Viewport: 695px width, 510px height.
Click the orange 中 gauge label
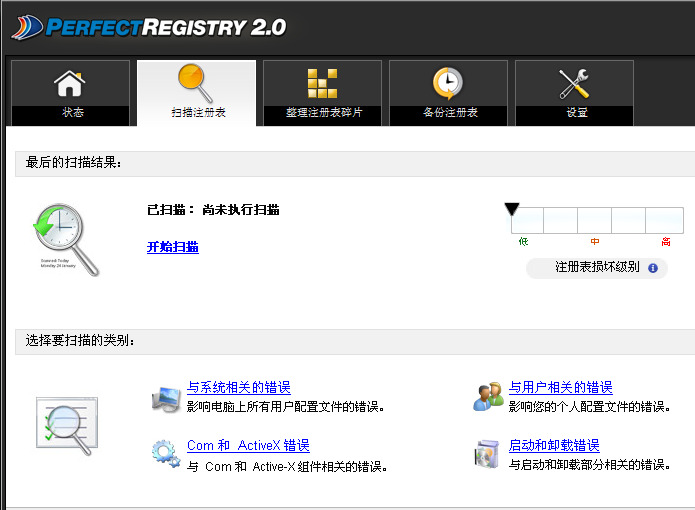point(595,241)
